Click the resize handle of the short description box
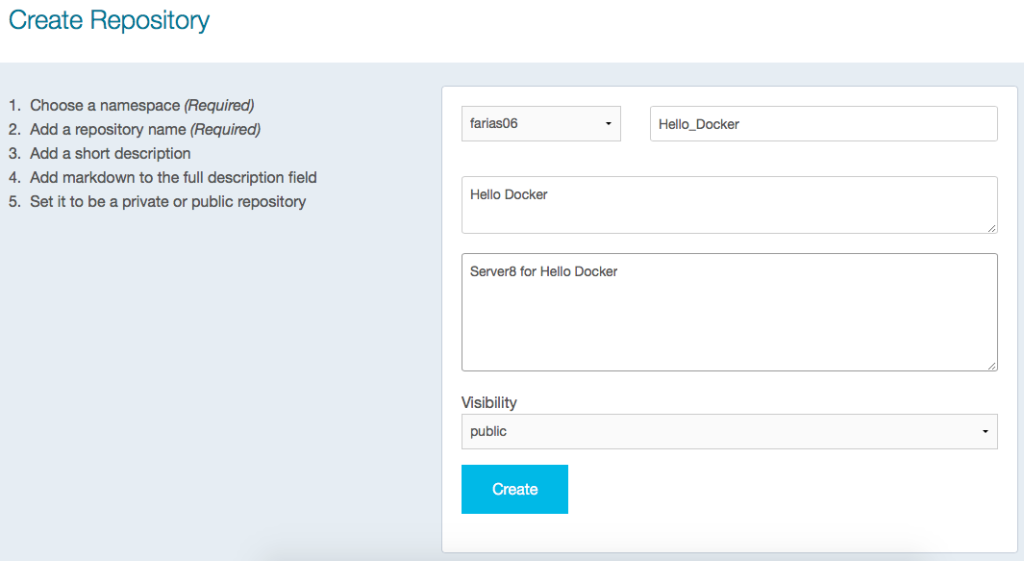 pos(992,228)
